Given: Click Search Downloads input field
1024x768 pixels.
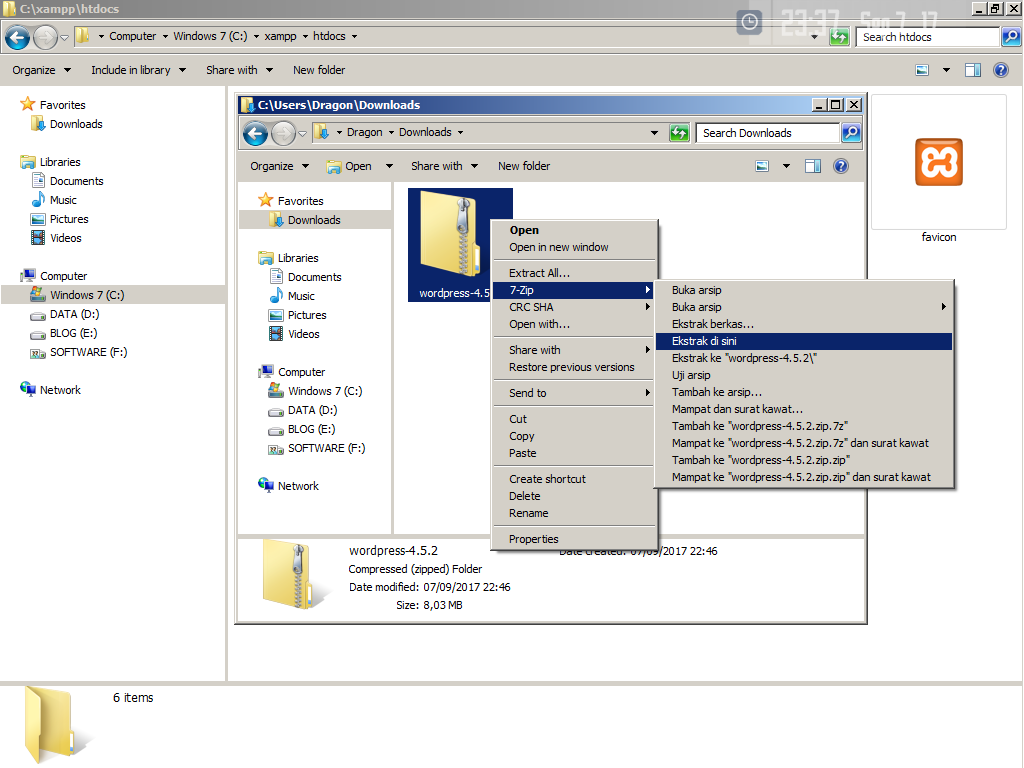Looking at the screenshot, I should pyautogui.click(x=767, y=133).
